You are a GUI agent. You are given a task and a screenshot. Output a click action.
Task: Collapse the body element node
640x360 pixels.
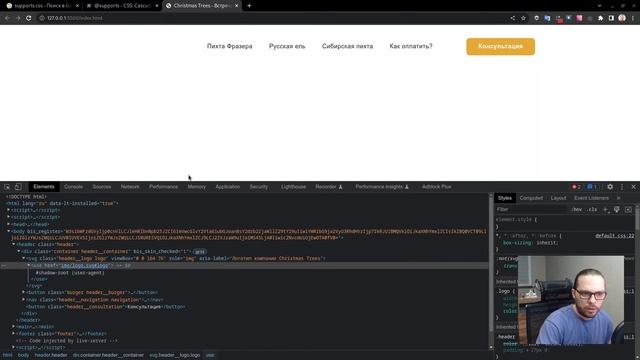point(9,231)
